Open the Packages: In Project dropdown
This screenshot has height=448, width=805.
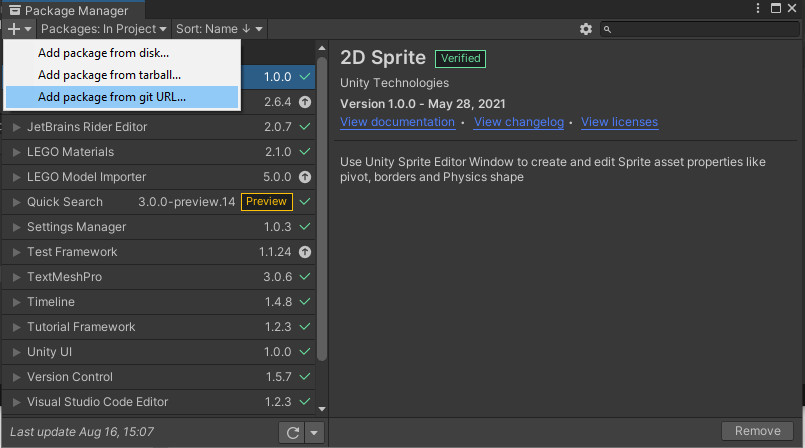104,29
